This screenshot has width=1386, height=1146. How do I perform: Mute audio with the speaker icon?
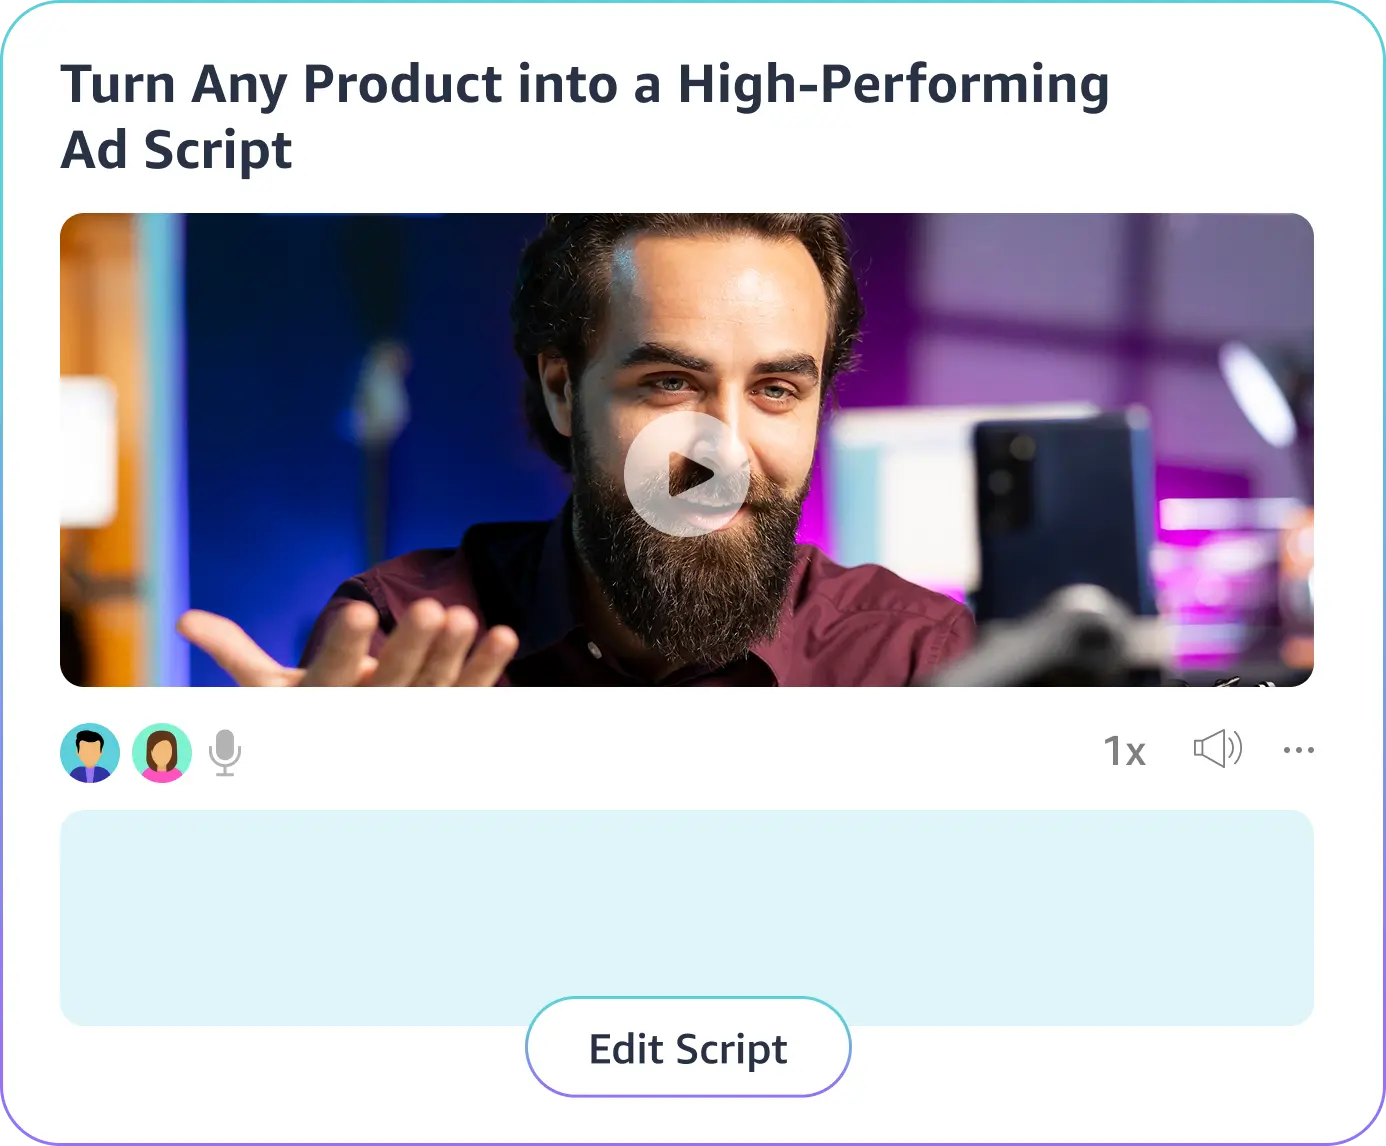(x=1217, y=749)
